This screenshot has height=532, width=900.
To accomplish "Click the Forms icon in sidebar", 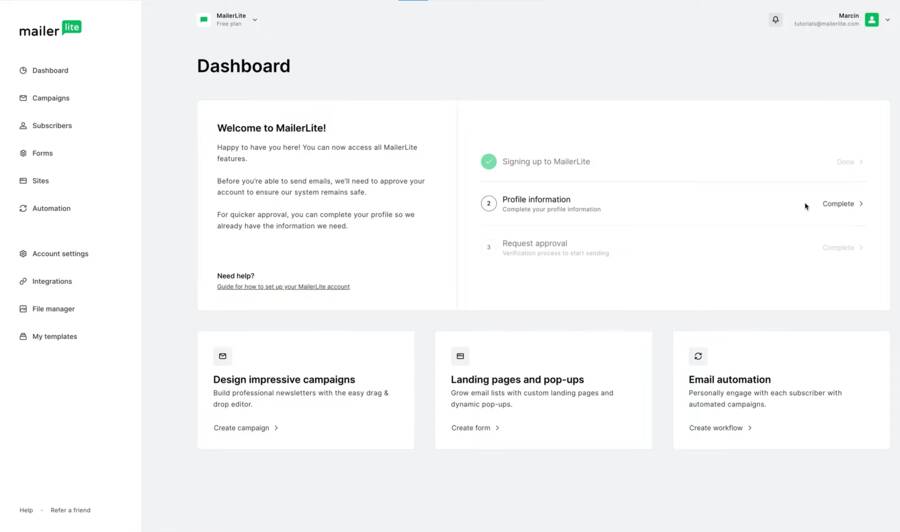I will pos(23,153).
